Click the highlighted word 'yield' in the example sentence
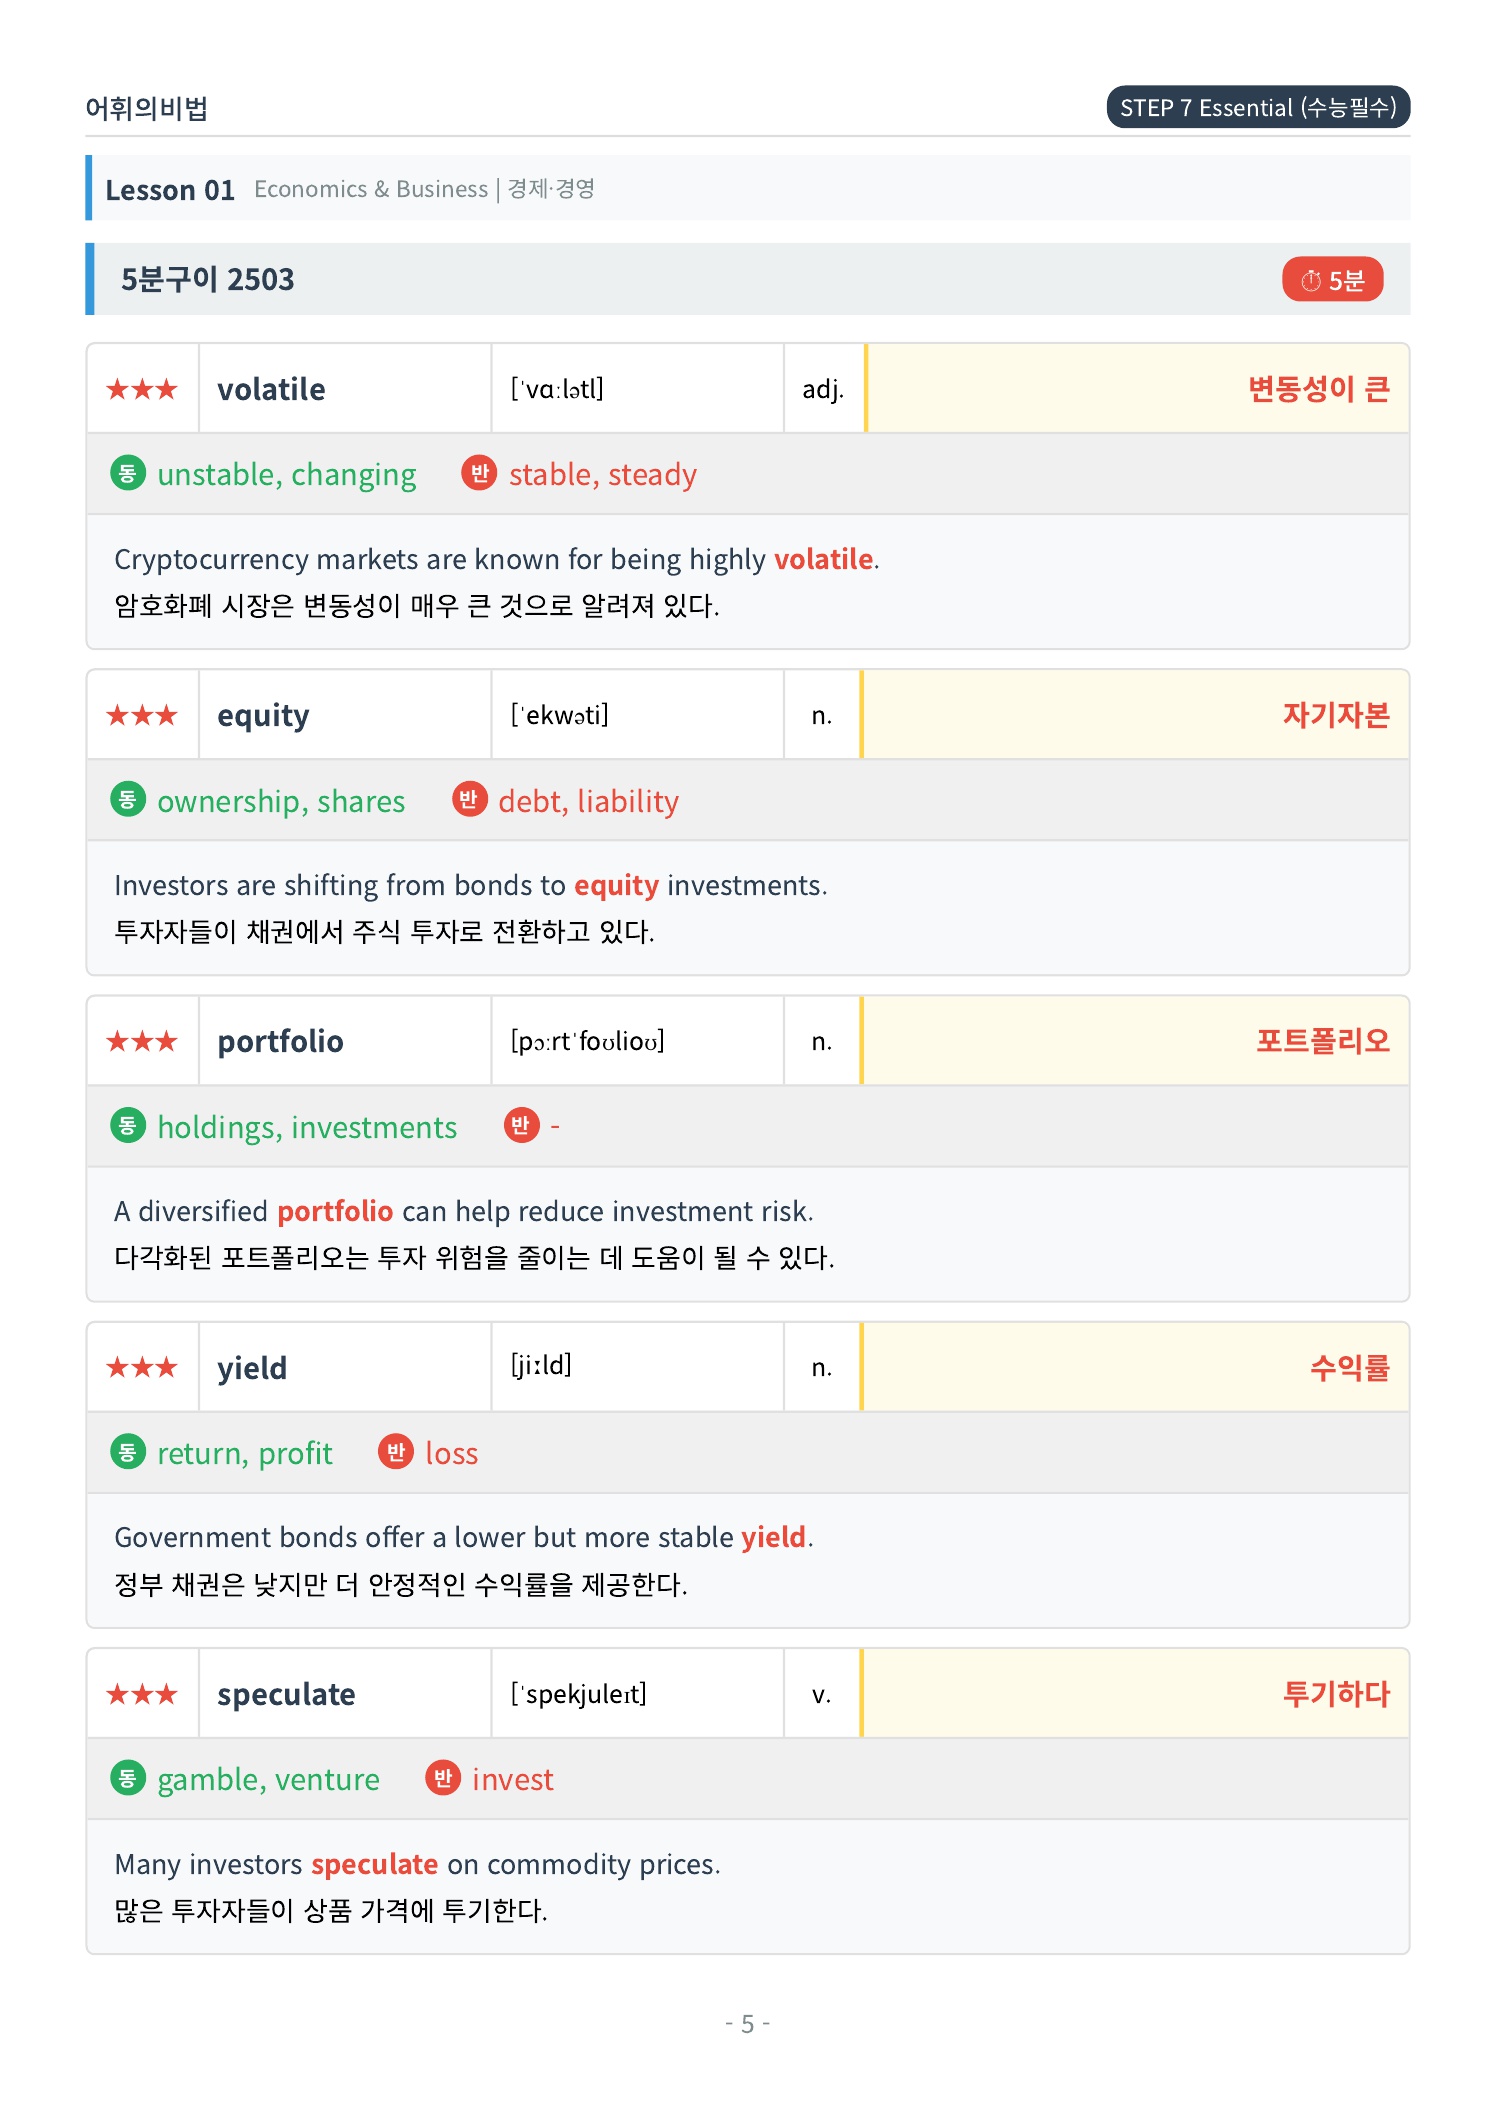The width and height of the screenshot is (1497, 2127). tap(773, 1537)
